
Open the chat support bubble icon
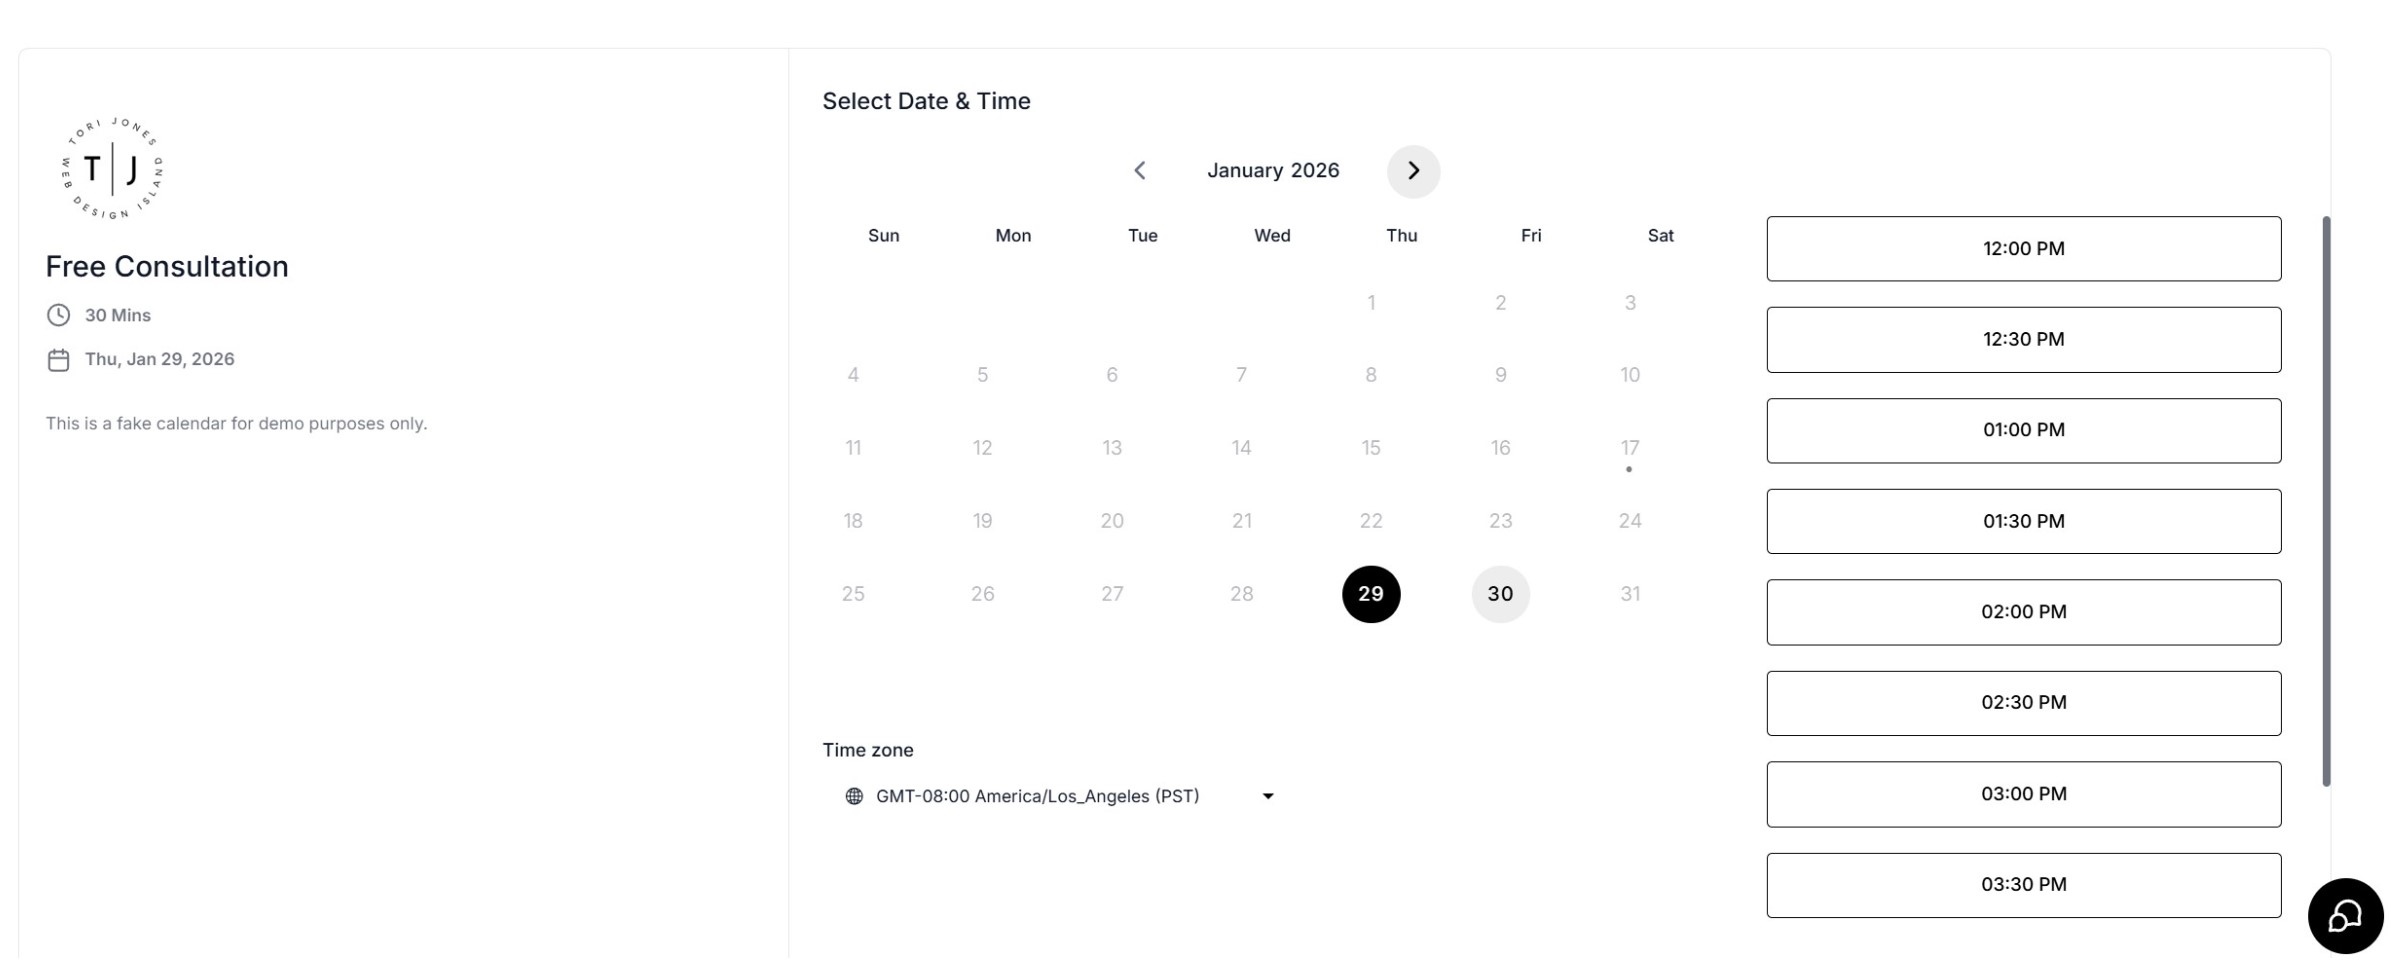coord(2345,916)
